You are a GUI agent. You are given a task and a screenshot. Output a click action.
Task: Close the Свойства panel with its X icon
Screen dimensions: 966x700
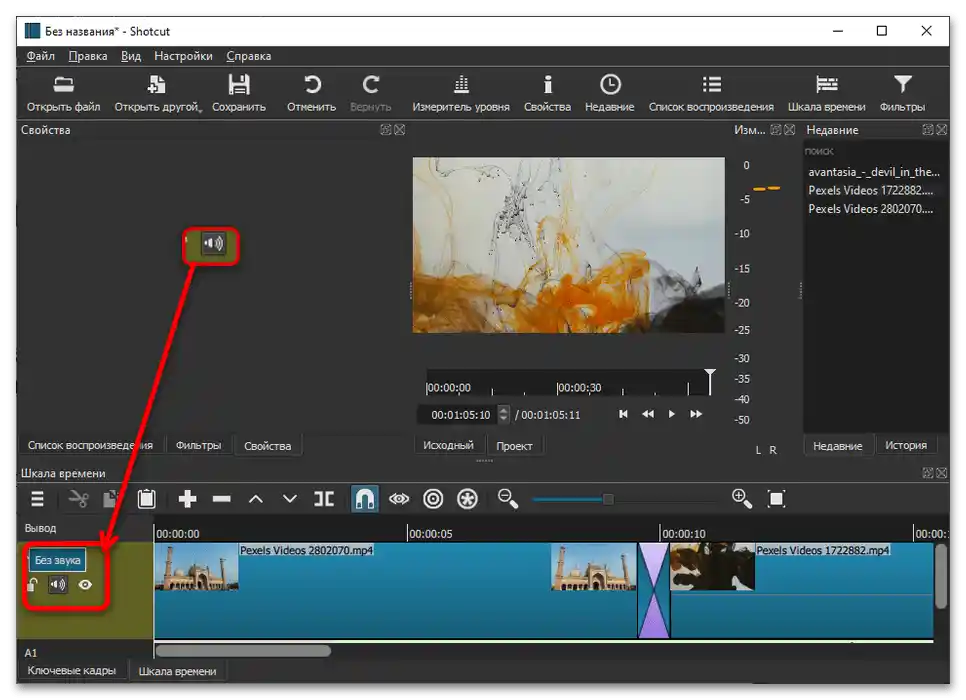(400, 129)
